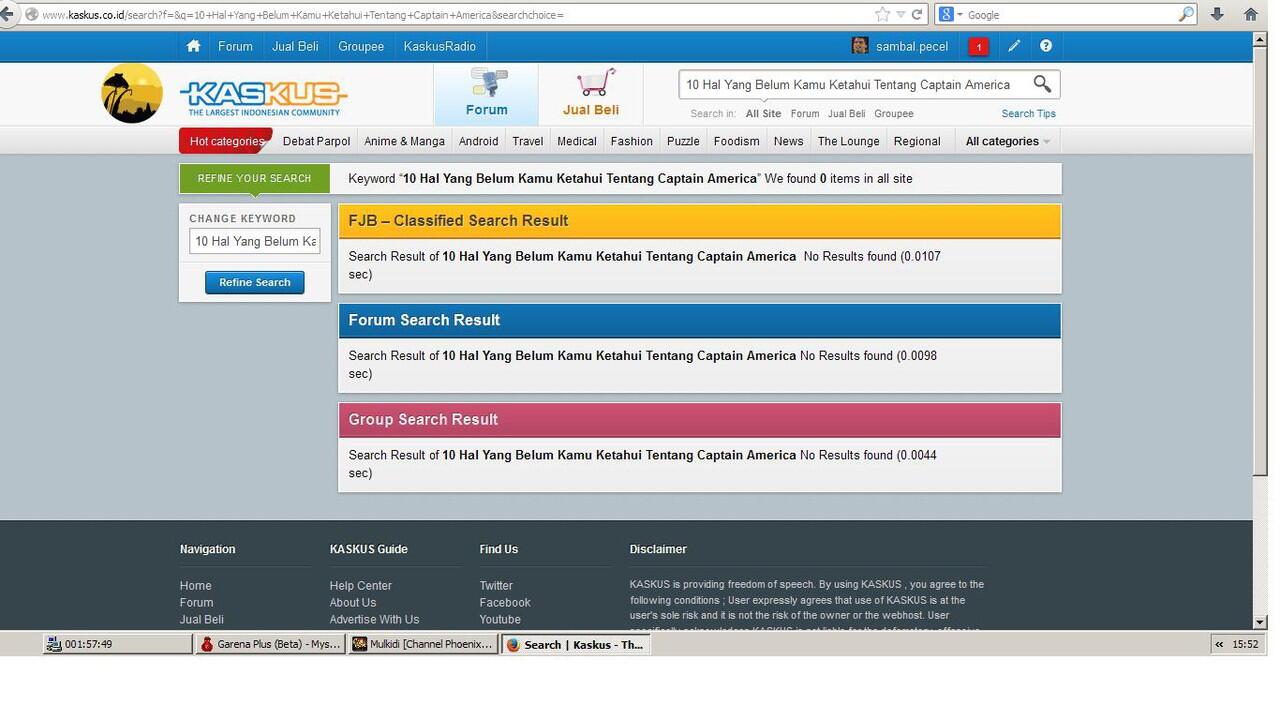Screen dimensions: 1280x720
Task: Click Group Search Result header
Action: tap(700, 420)
